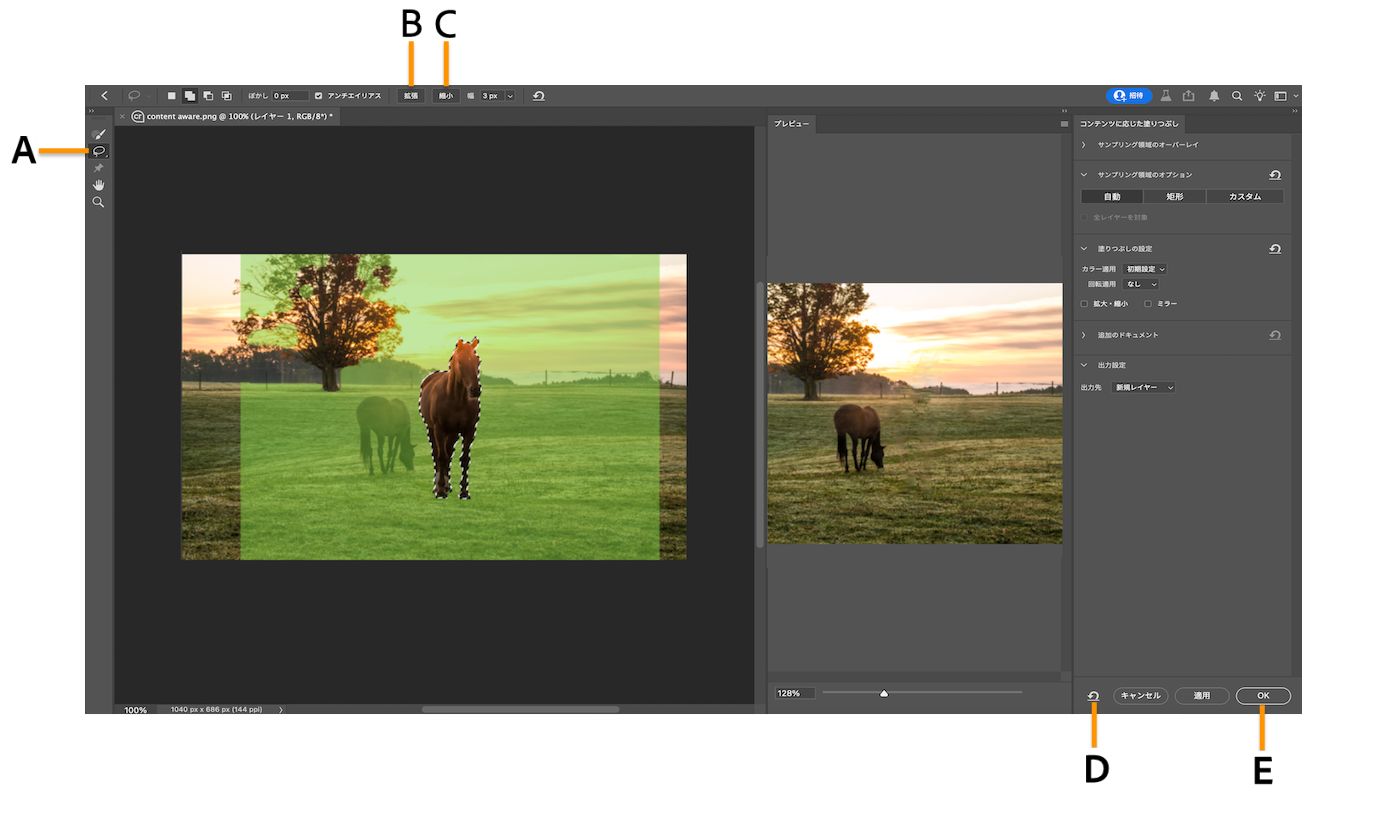Collapse the 塗りつぶしの設定 section
Image resolution: width=1380 pixels, height=815 pixels.
(1083, 248)
